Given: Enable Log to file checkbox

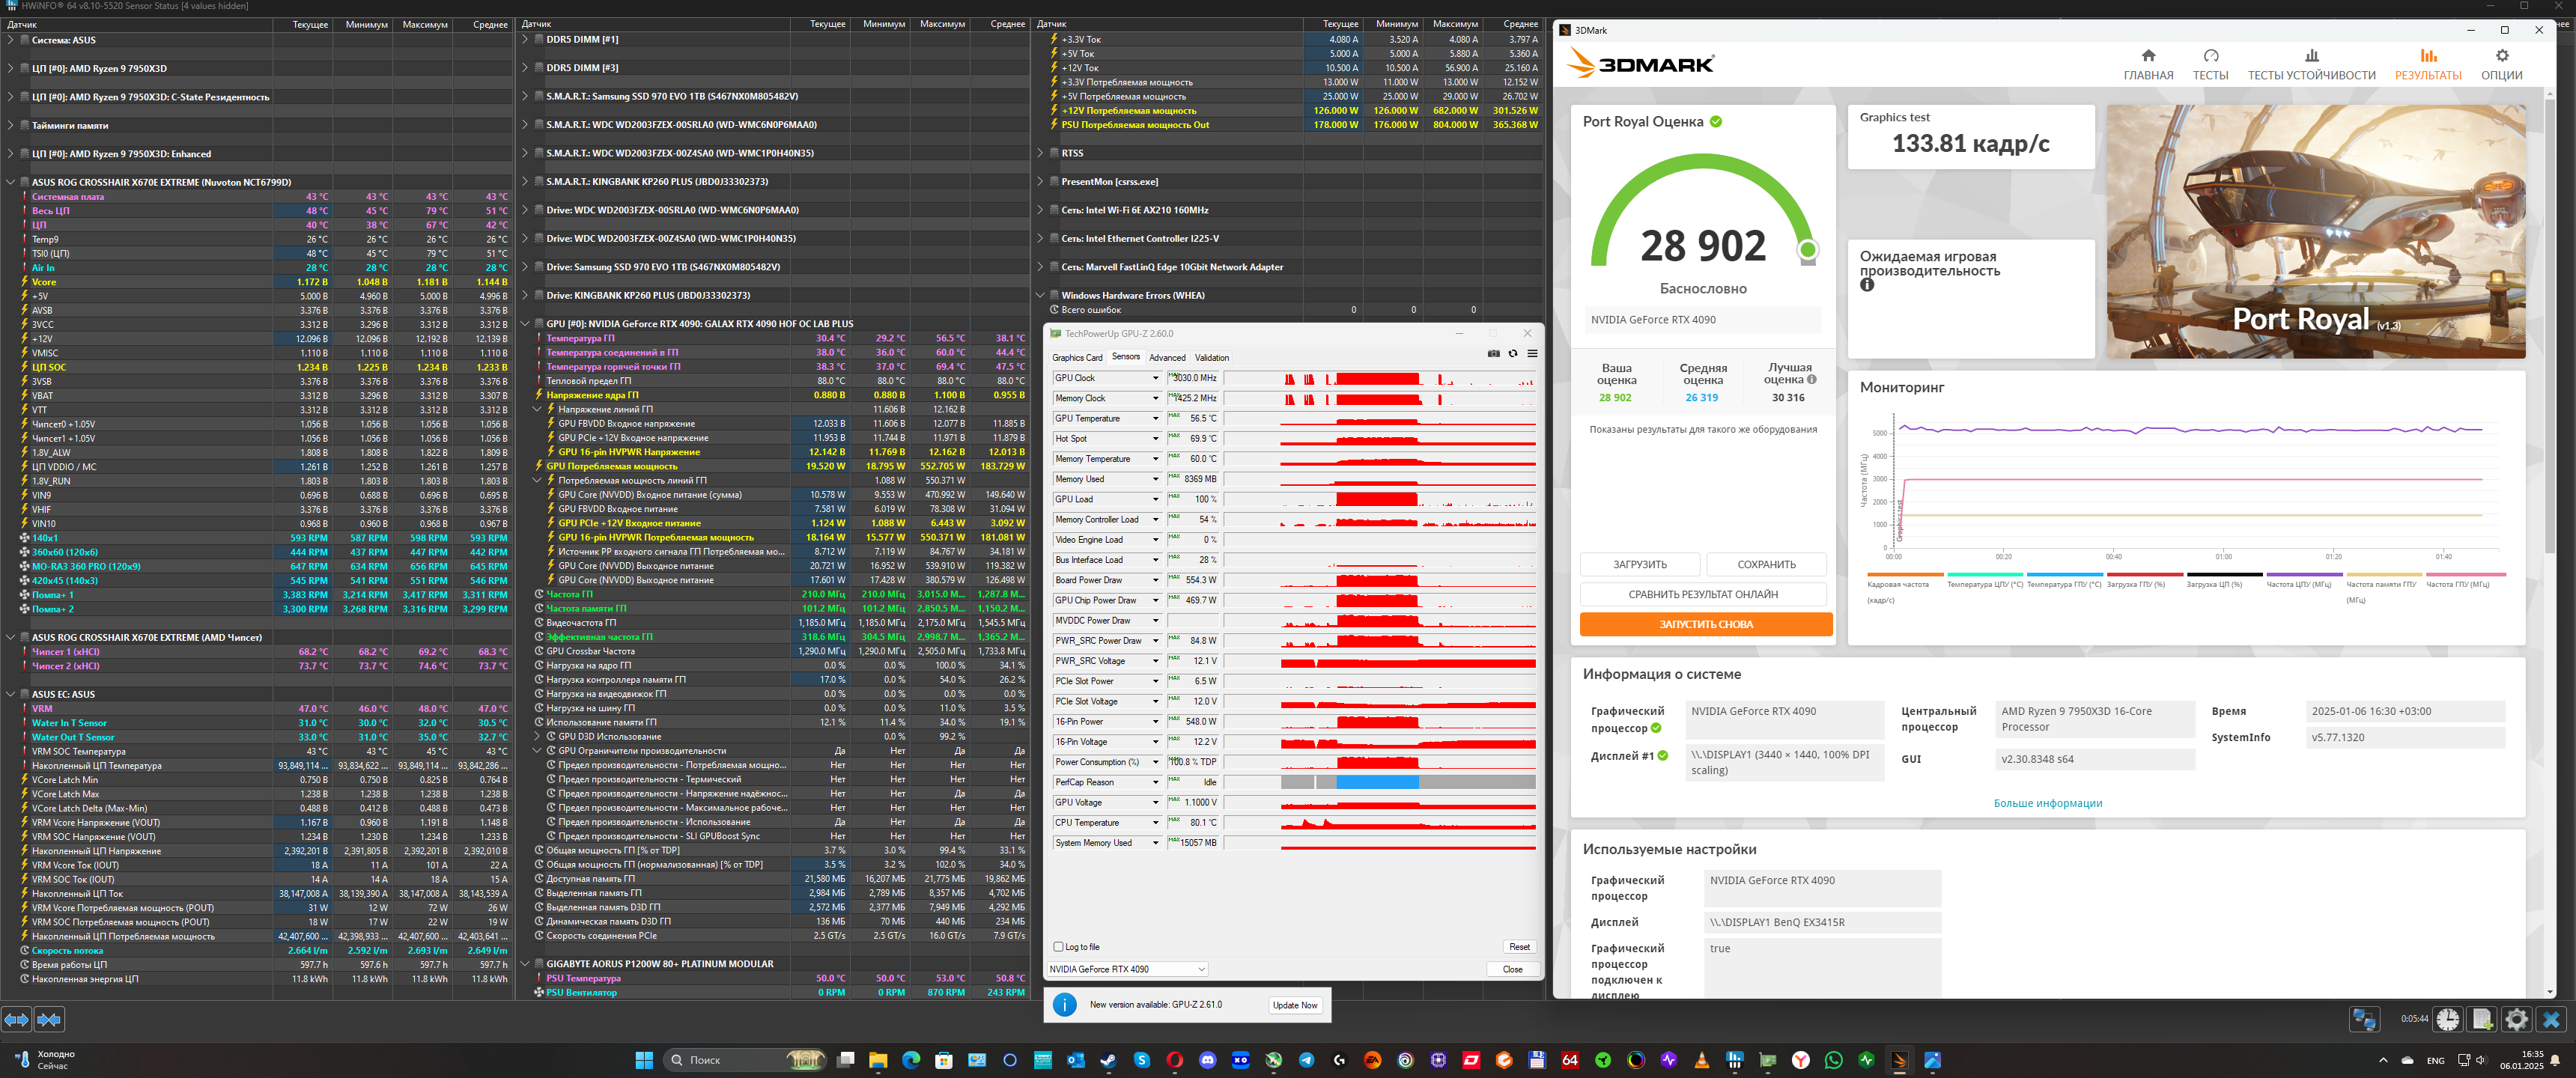Looking at the screenshot, I should pos(1058,946).
